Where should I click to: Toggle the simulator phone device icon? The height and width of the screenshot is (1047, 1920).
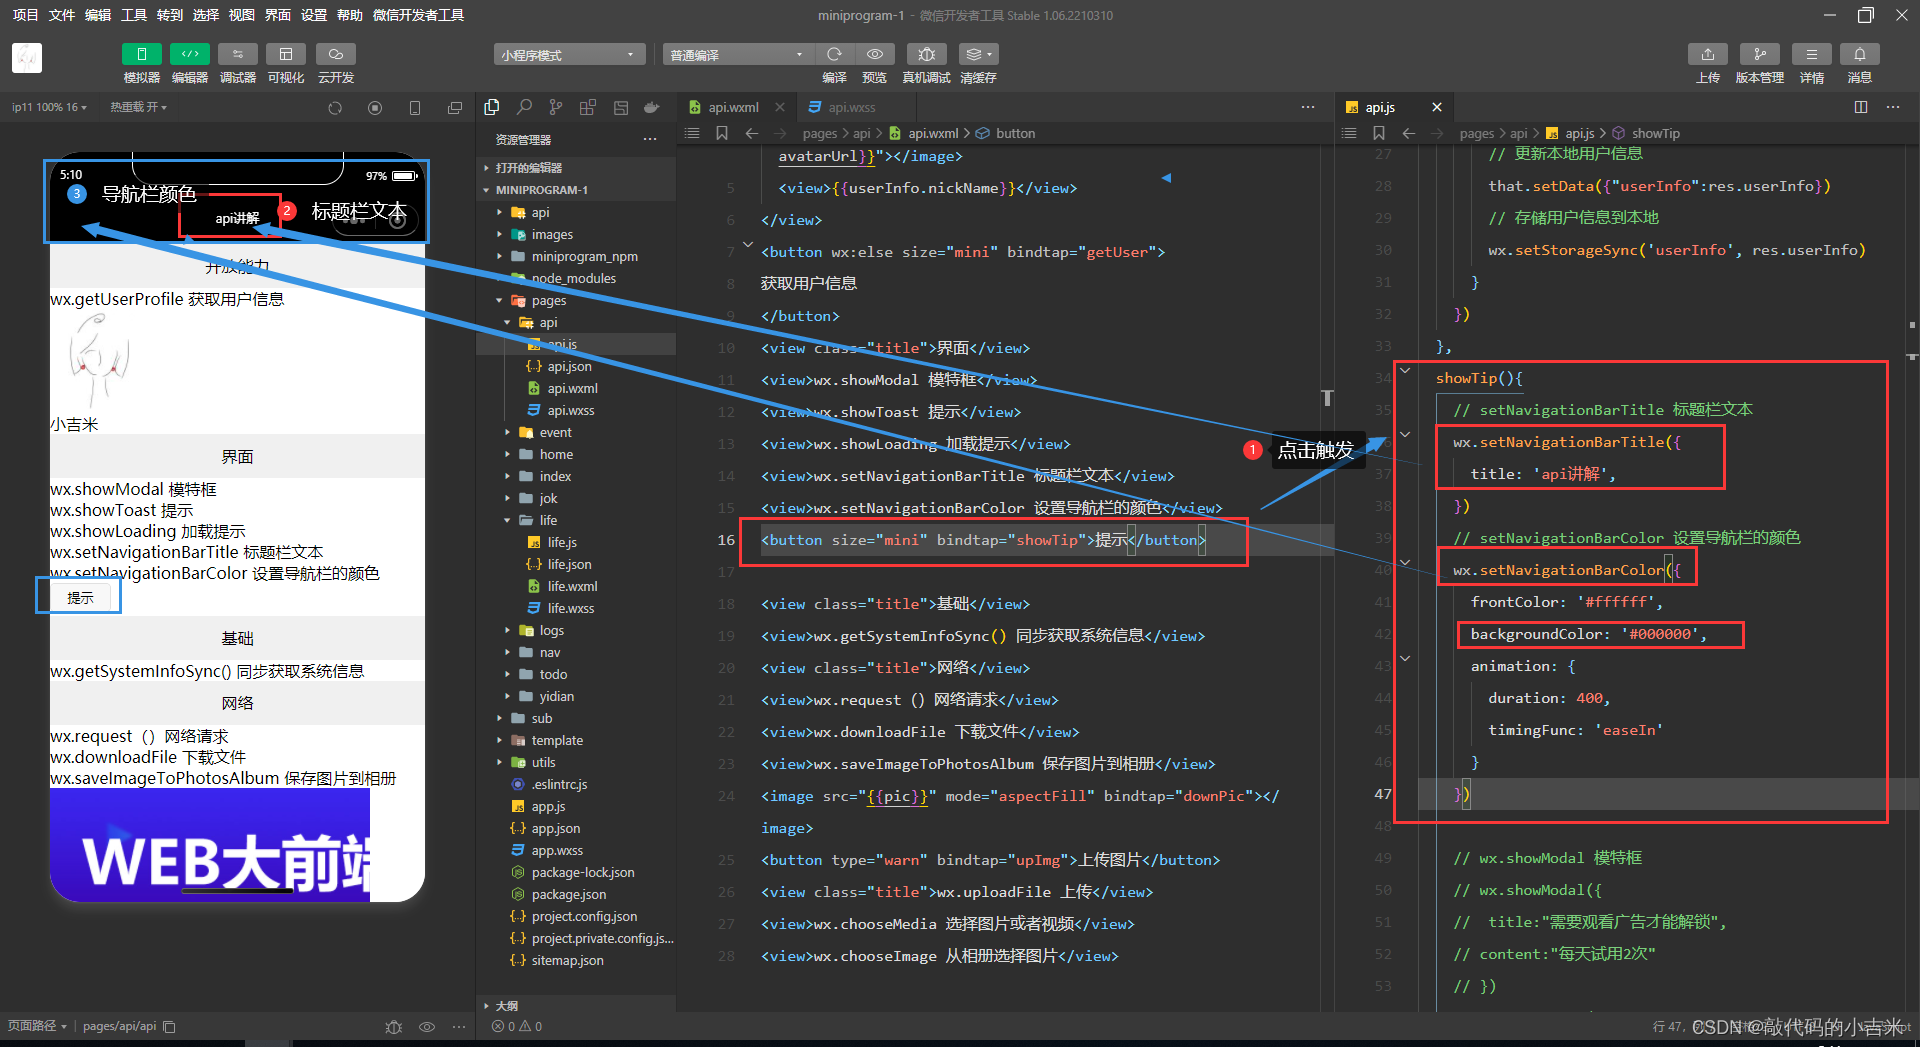click(415, 108)
